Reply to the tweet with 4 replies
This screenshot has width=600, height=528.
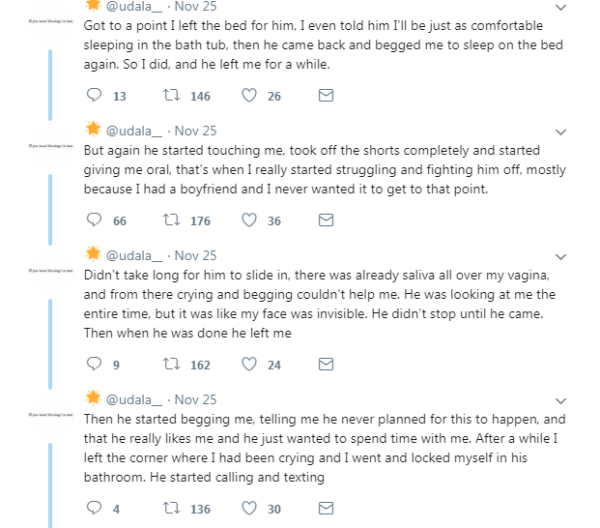click(x=94, y=508)
